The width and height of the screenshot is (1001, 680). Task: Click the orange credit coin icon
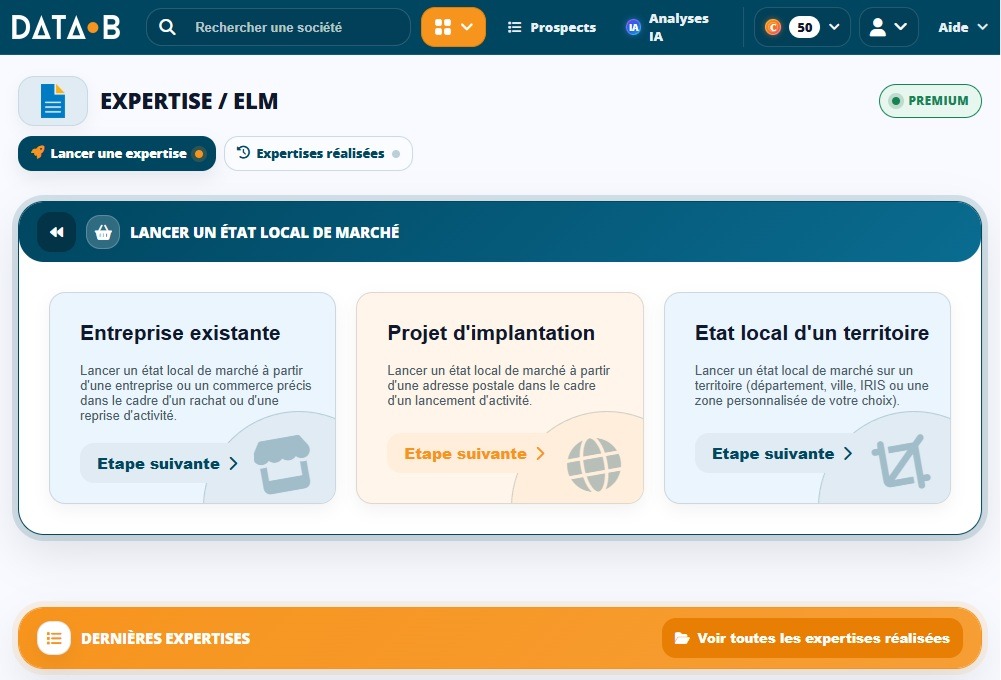pyautogui.click(x=772, y=27)
